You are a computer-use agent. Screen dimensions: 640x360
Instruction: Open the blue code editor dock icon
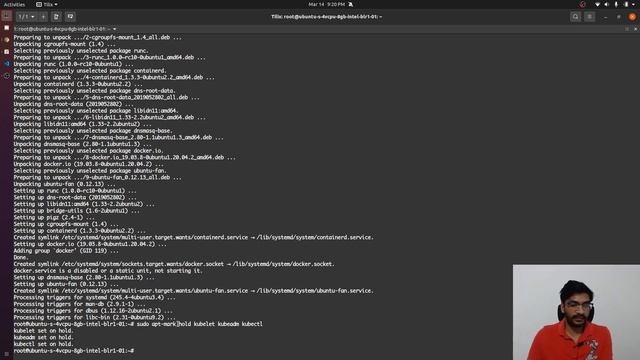tap(7, 64)
